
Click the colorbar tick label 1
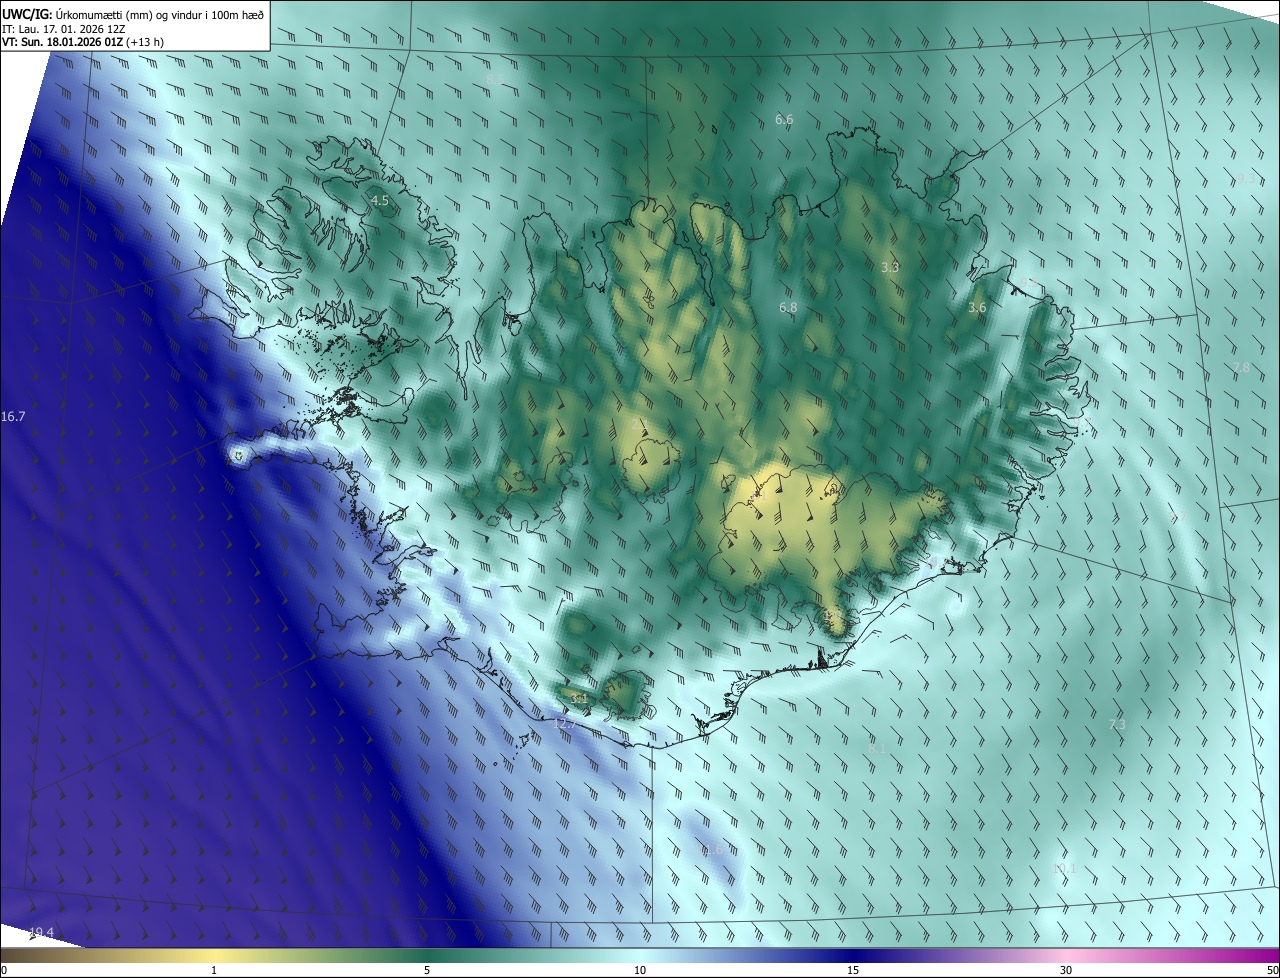point(214,971)
